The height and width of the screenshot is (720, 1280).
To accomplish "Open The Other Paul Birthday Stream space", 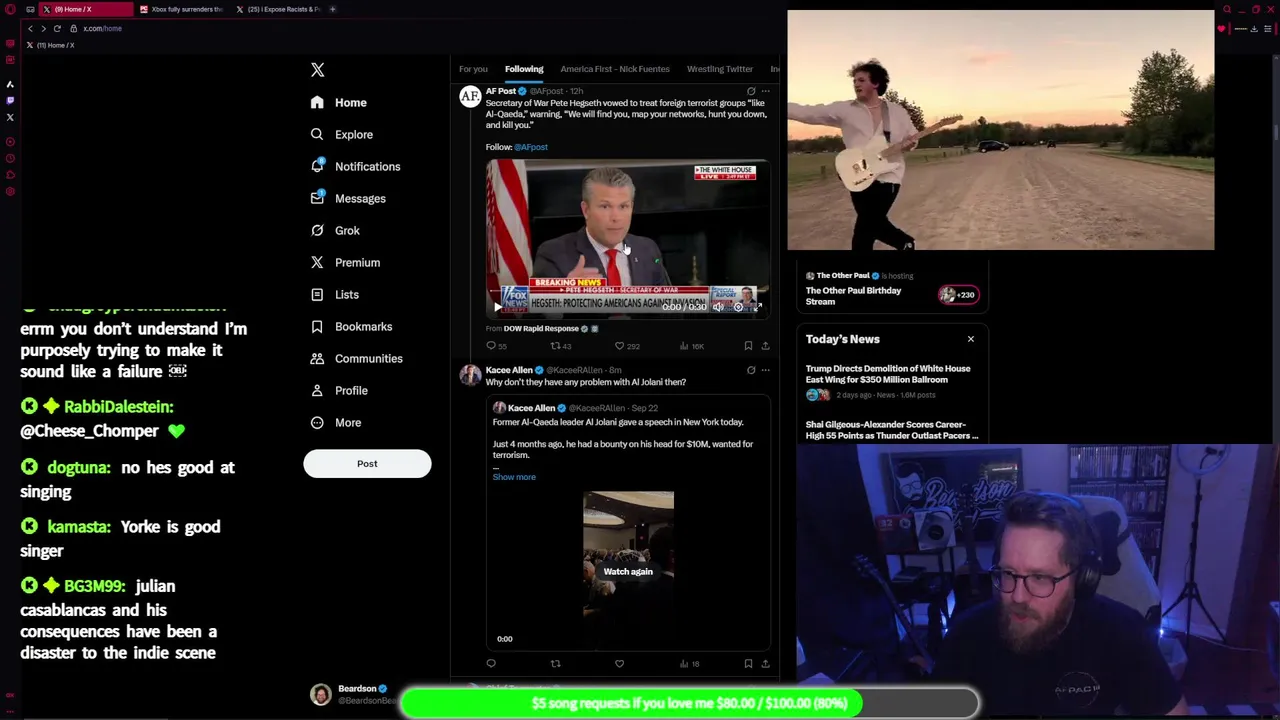I will click(853, 296).
